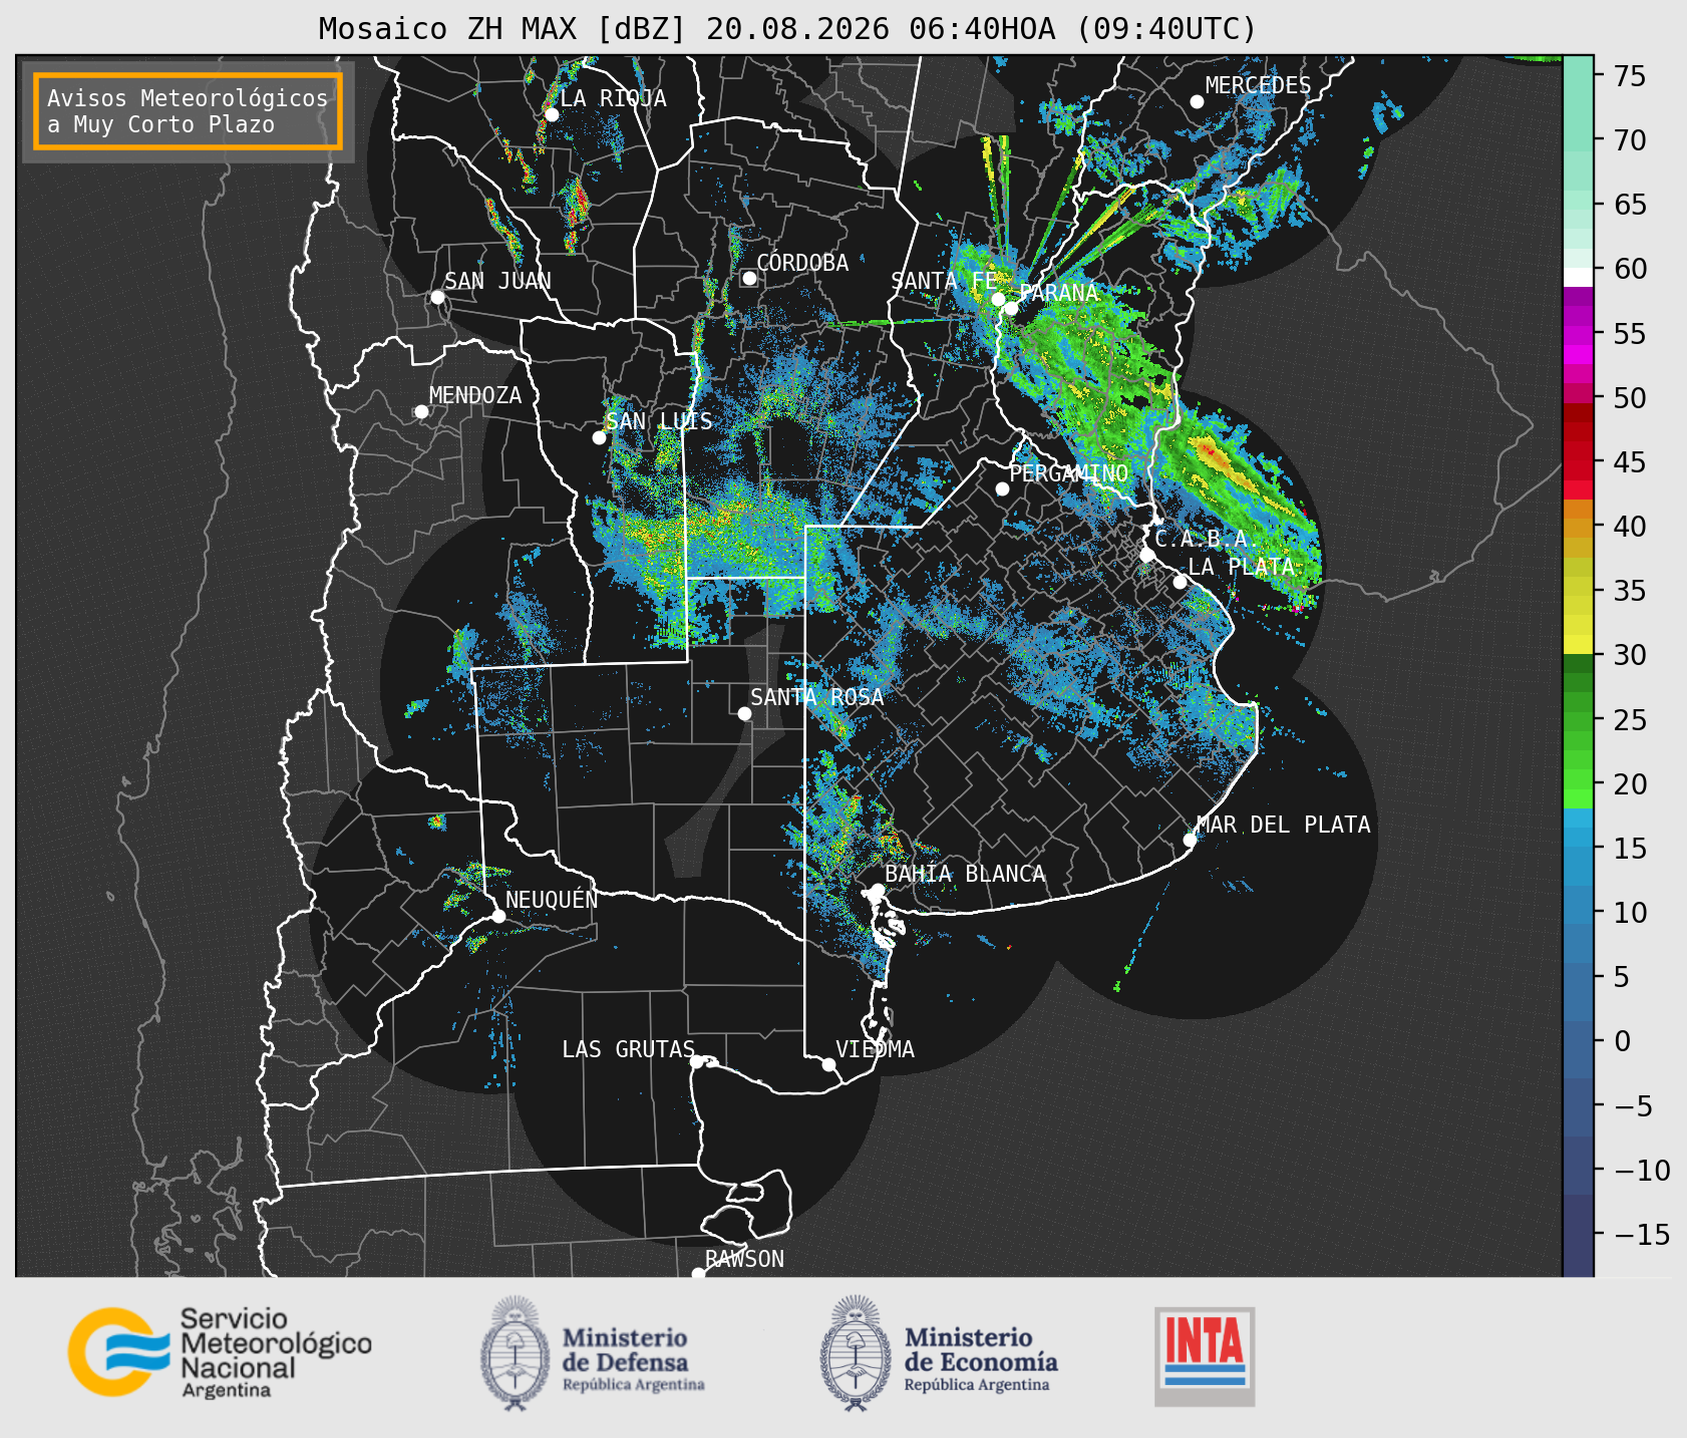Click the Bahía Blanca city label
This screenshot has width=1687, height=1438.
965,874
